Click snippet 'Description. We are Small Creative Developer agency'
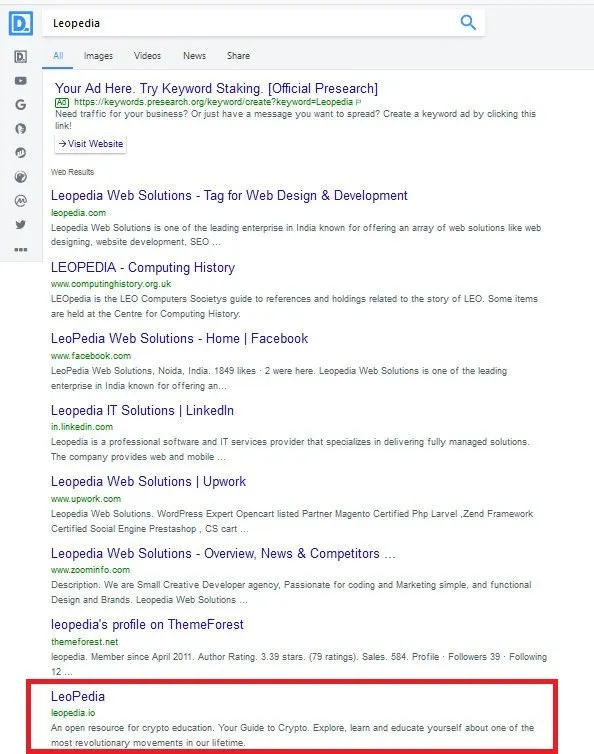This screenshot has height=754, width=594. tap(291, 592)
